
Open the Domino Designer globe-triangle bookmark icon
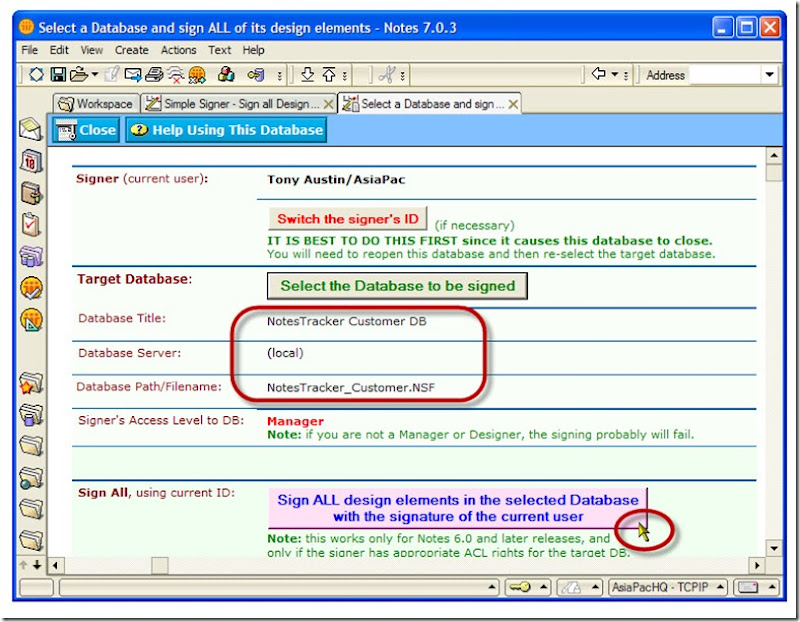pos(31,320)
